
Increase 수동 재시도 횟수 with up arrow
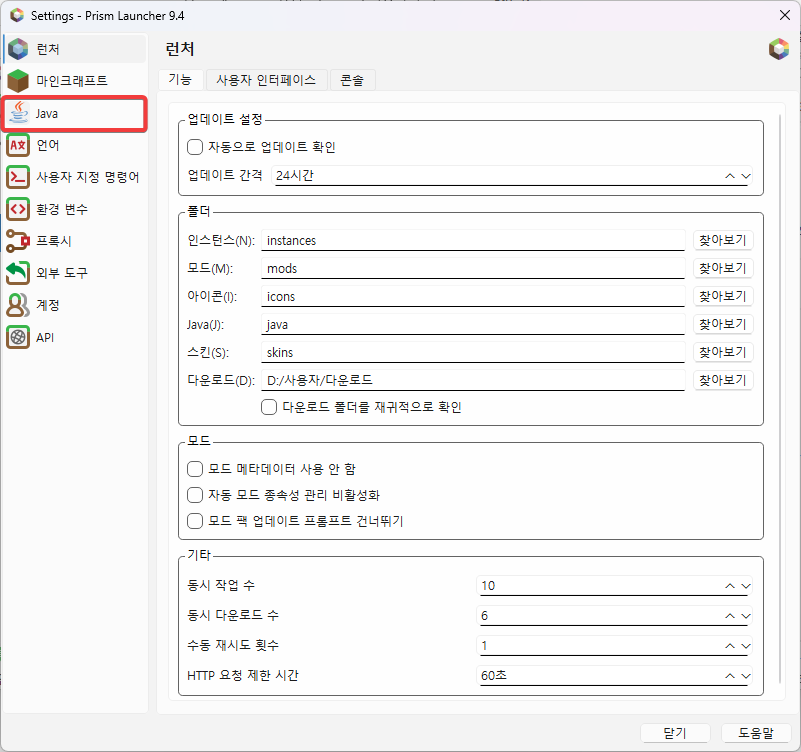(x=730, y=646)
